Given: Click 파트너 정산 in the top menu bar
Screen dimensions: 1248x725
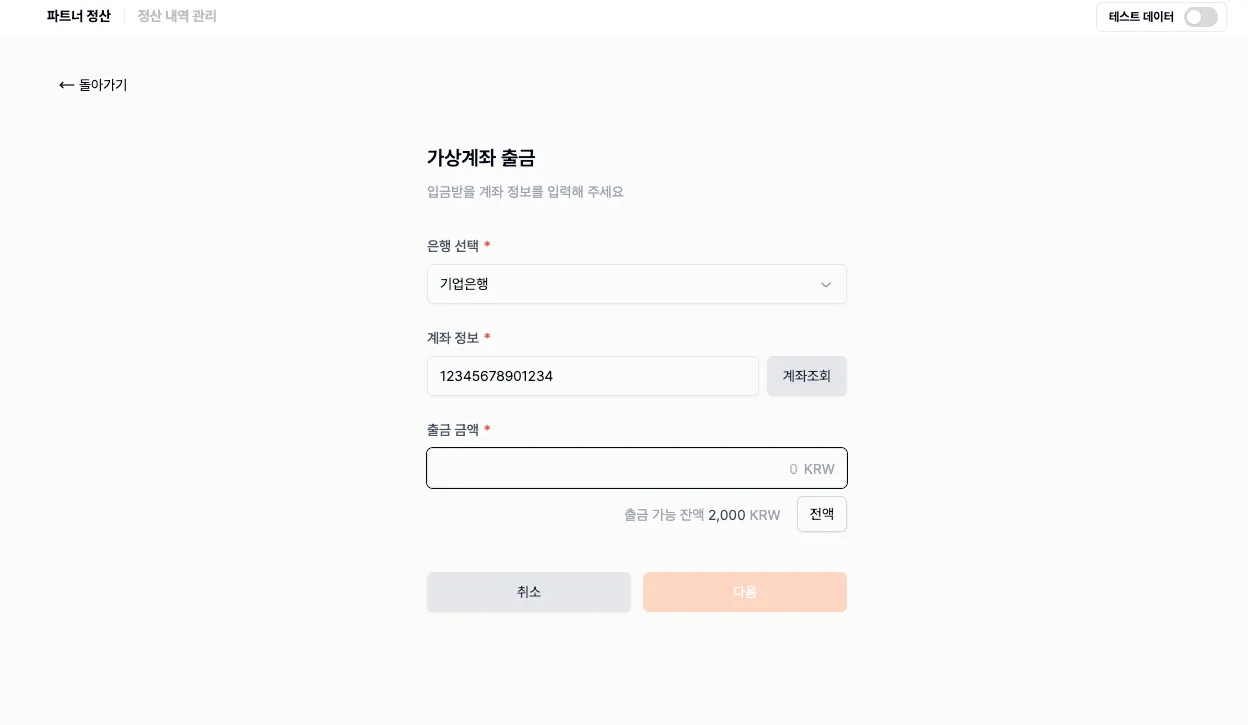Looking at the screenshot, I should coord(78,16).
